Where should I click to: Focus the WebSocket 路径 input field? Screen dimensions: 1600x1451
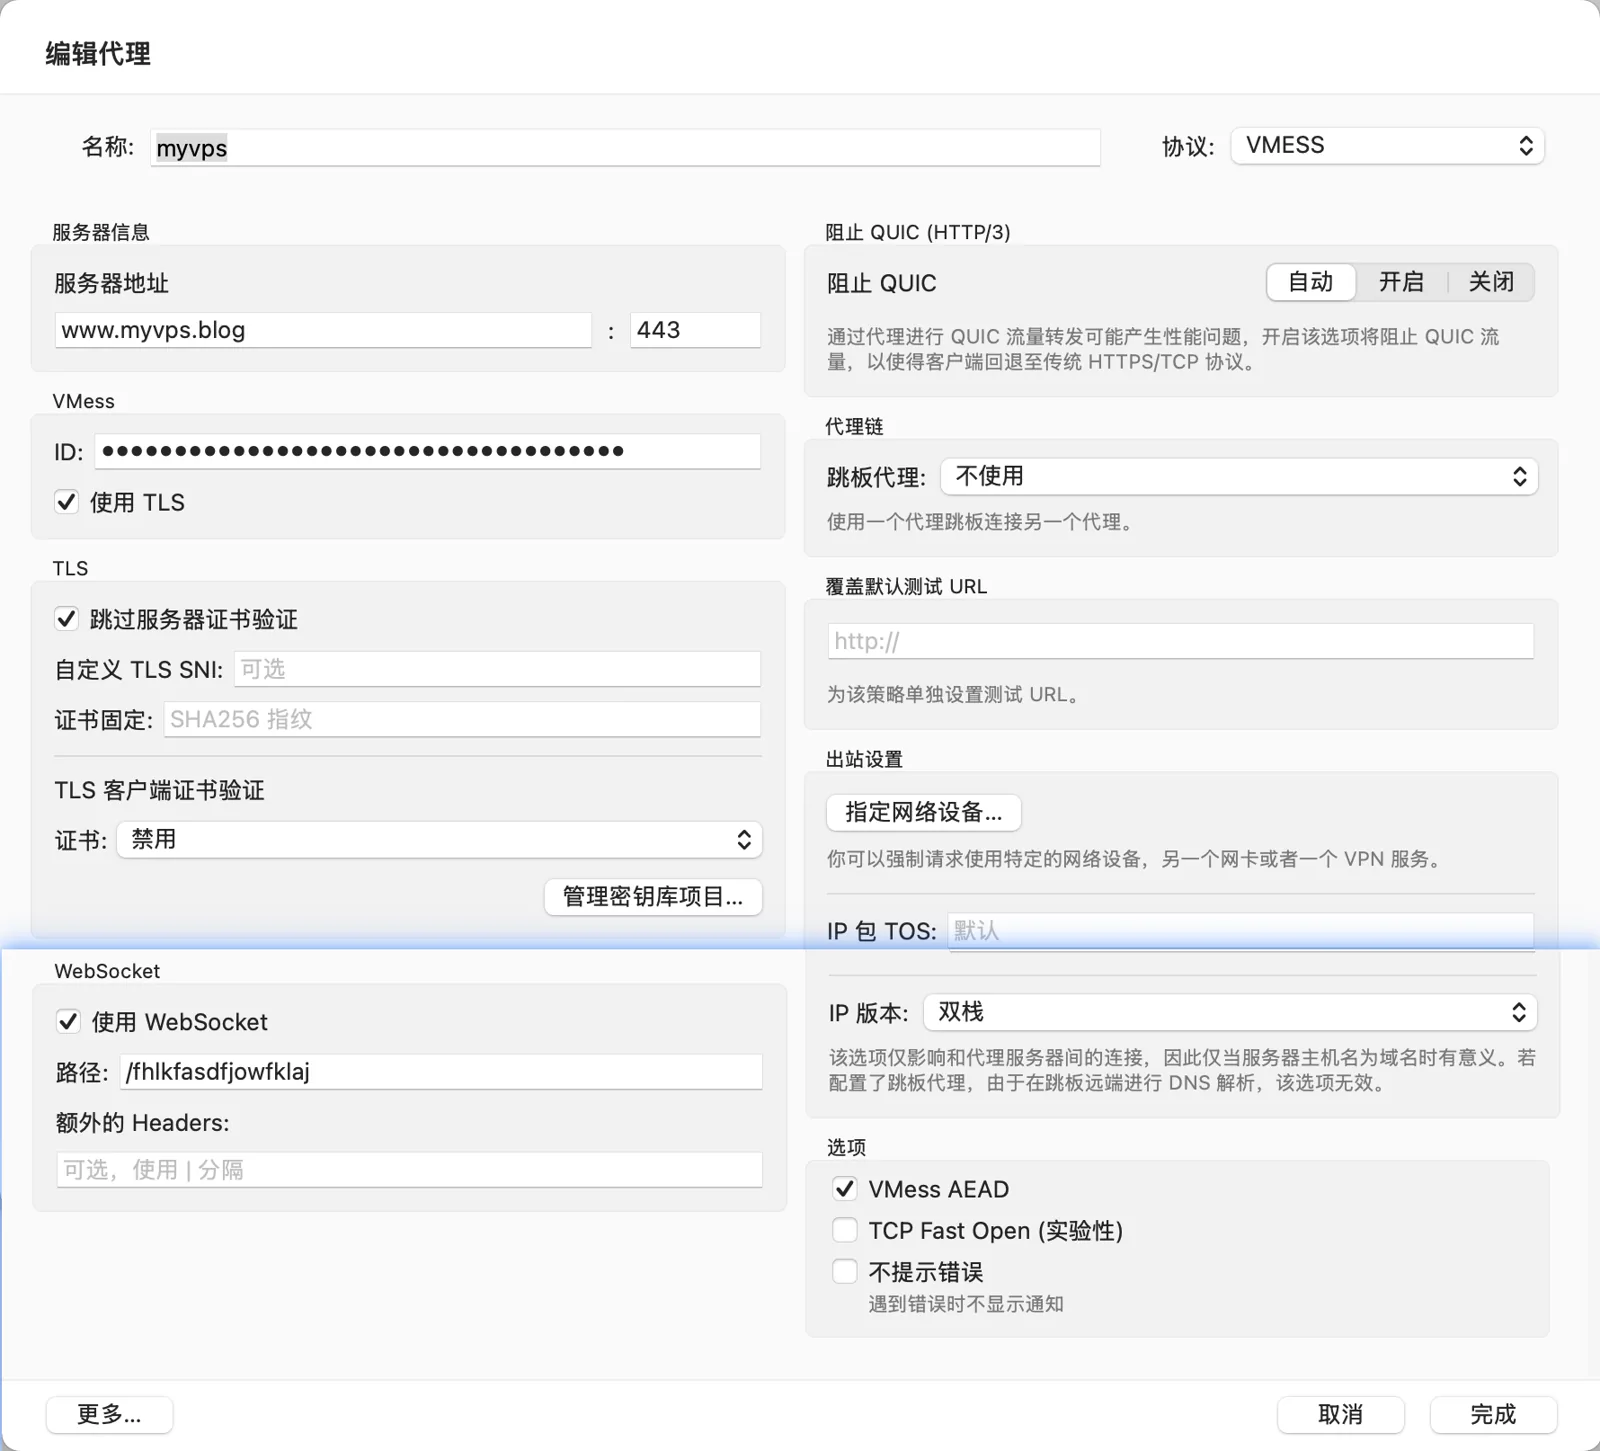click(440, 1072)
